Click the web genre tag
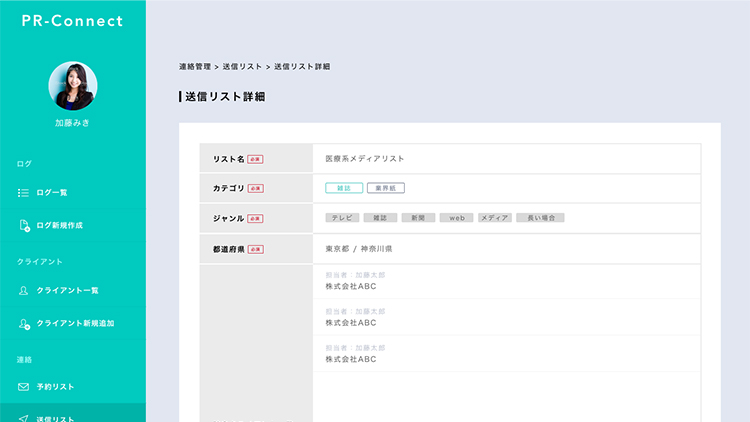Screen dimensions: 750x422 (456, 218)
